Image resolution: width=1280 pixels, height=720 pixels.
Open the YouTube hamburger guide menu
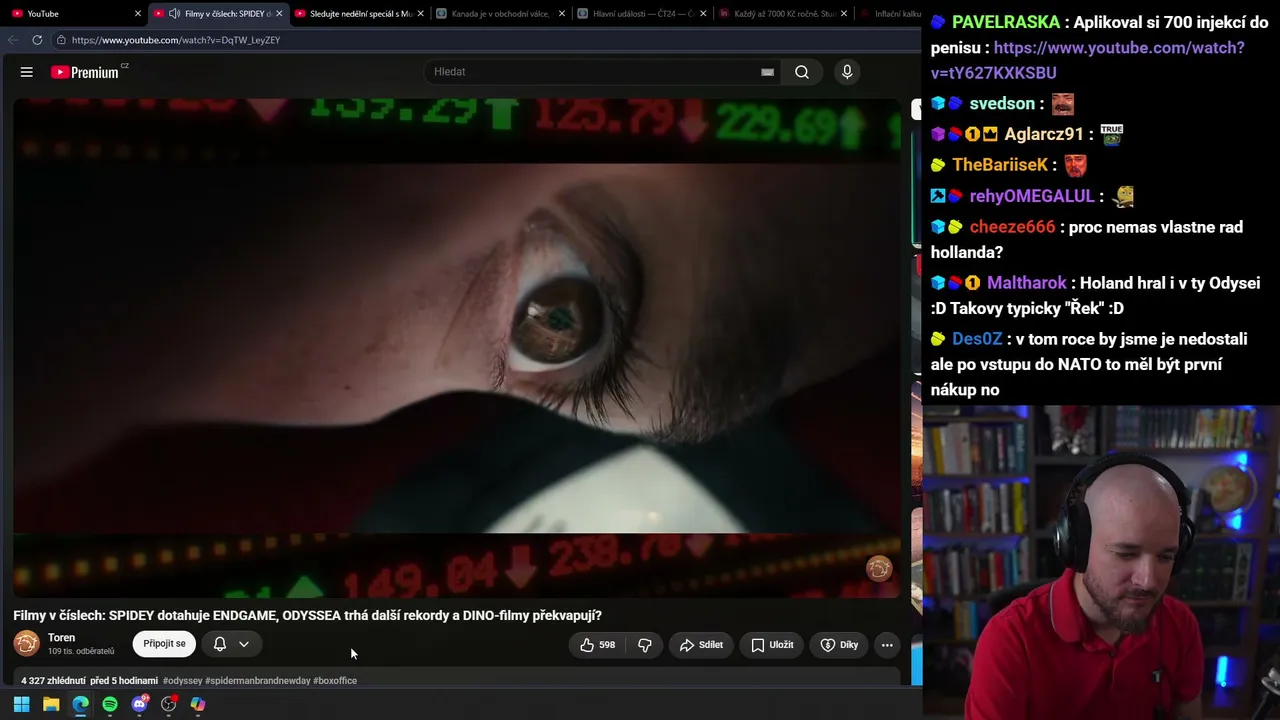point(27,72)
